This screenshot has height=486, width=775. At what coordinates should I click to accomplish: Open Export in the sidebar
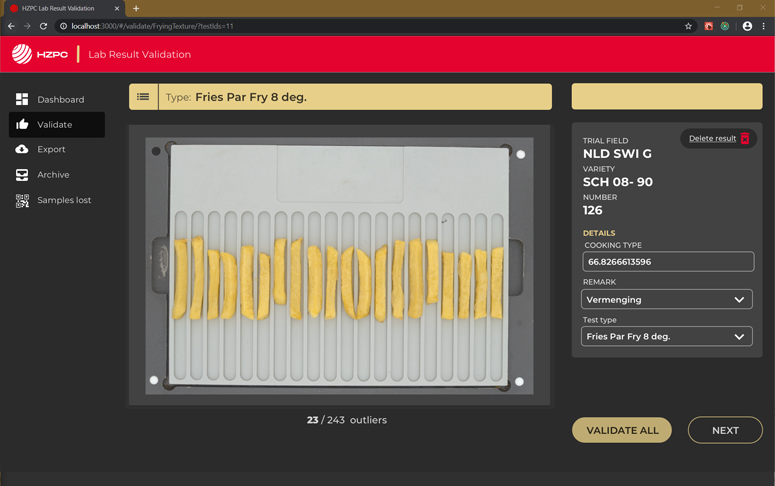tap(57, 149)
